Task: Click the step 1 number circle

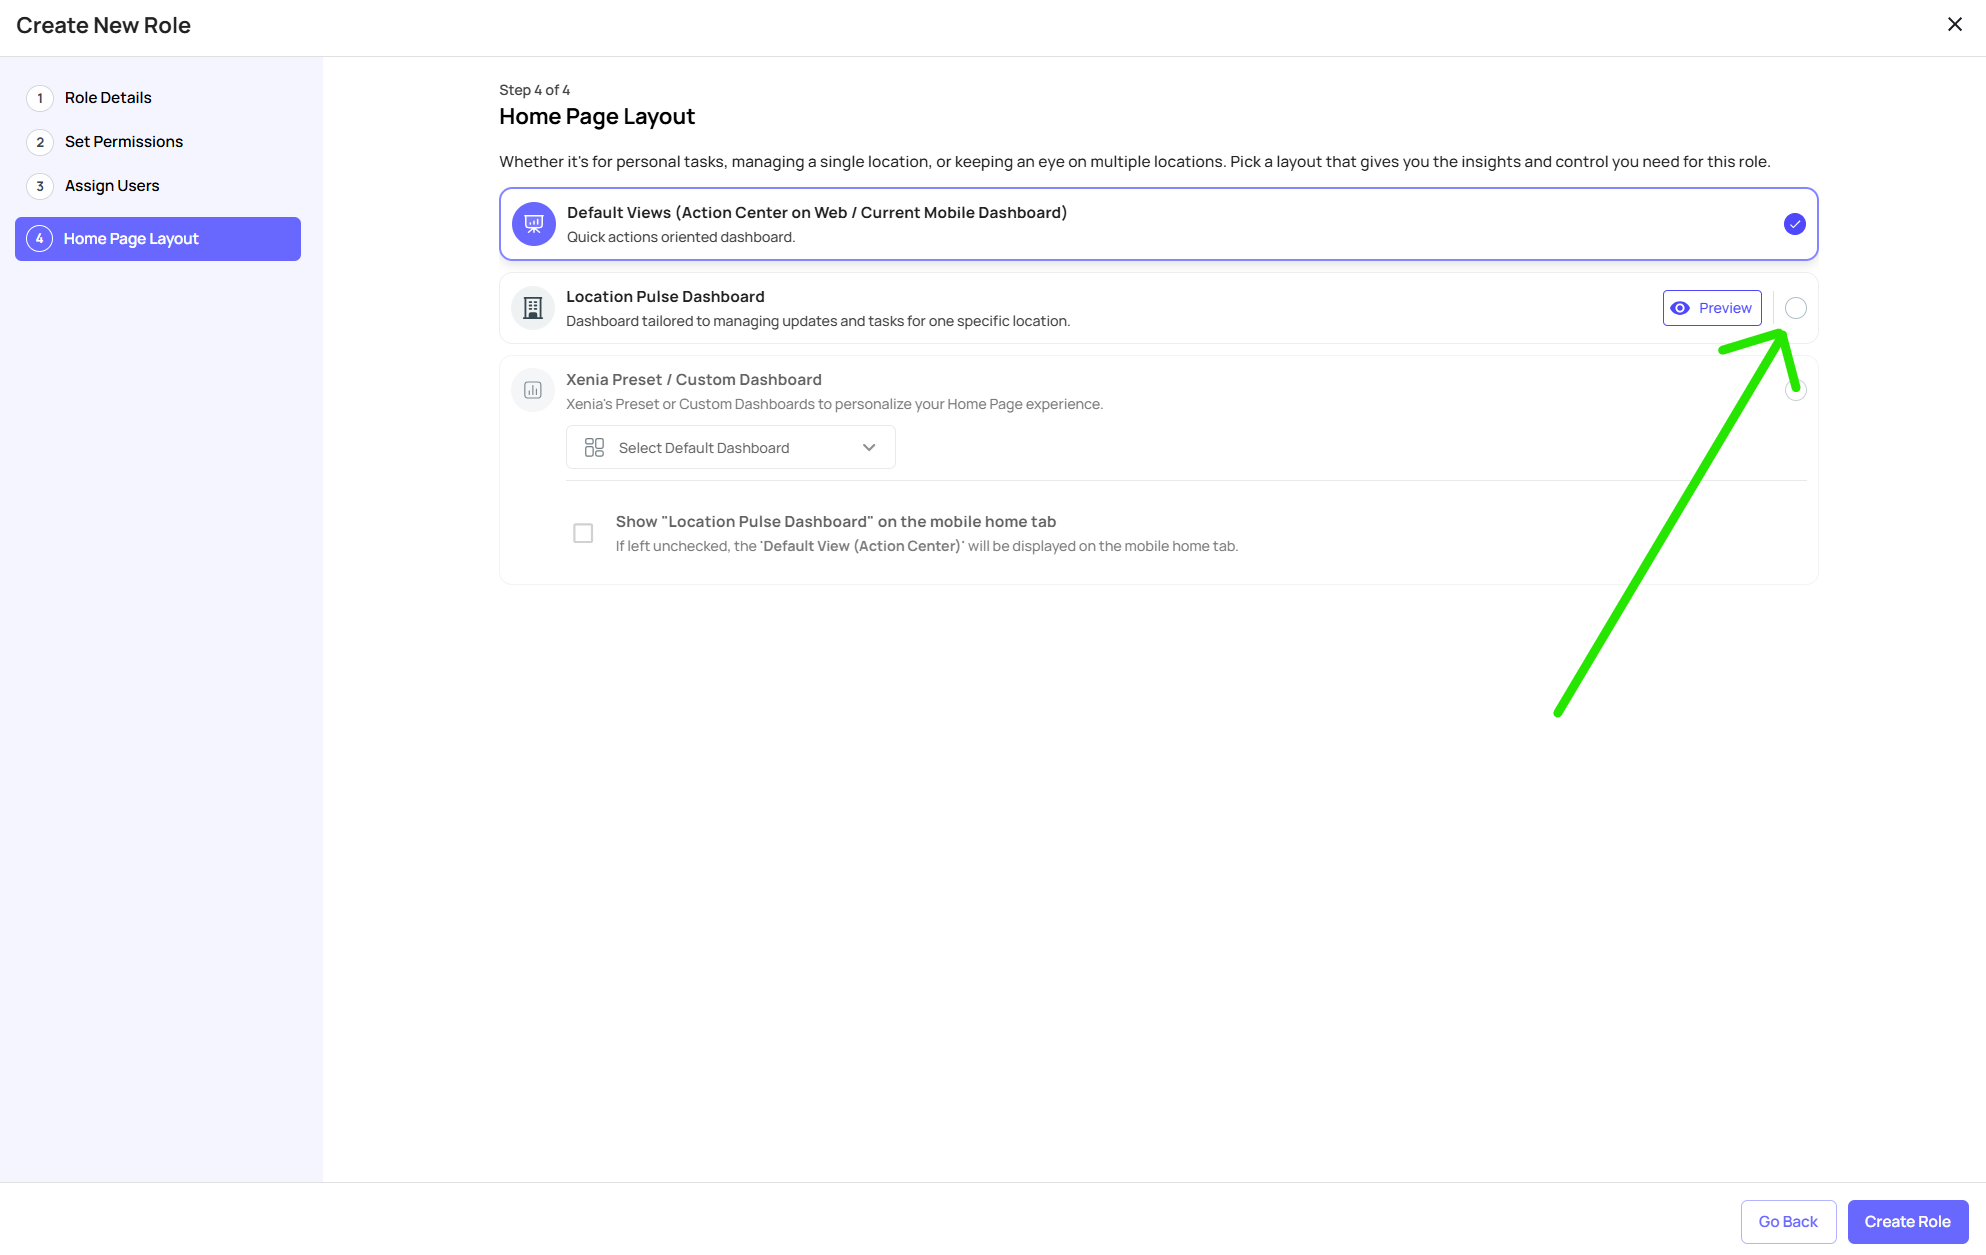Action: [x=40, y=98]
